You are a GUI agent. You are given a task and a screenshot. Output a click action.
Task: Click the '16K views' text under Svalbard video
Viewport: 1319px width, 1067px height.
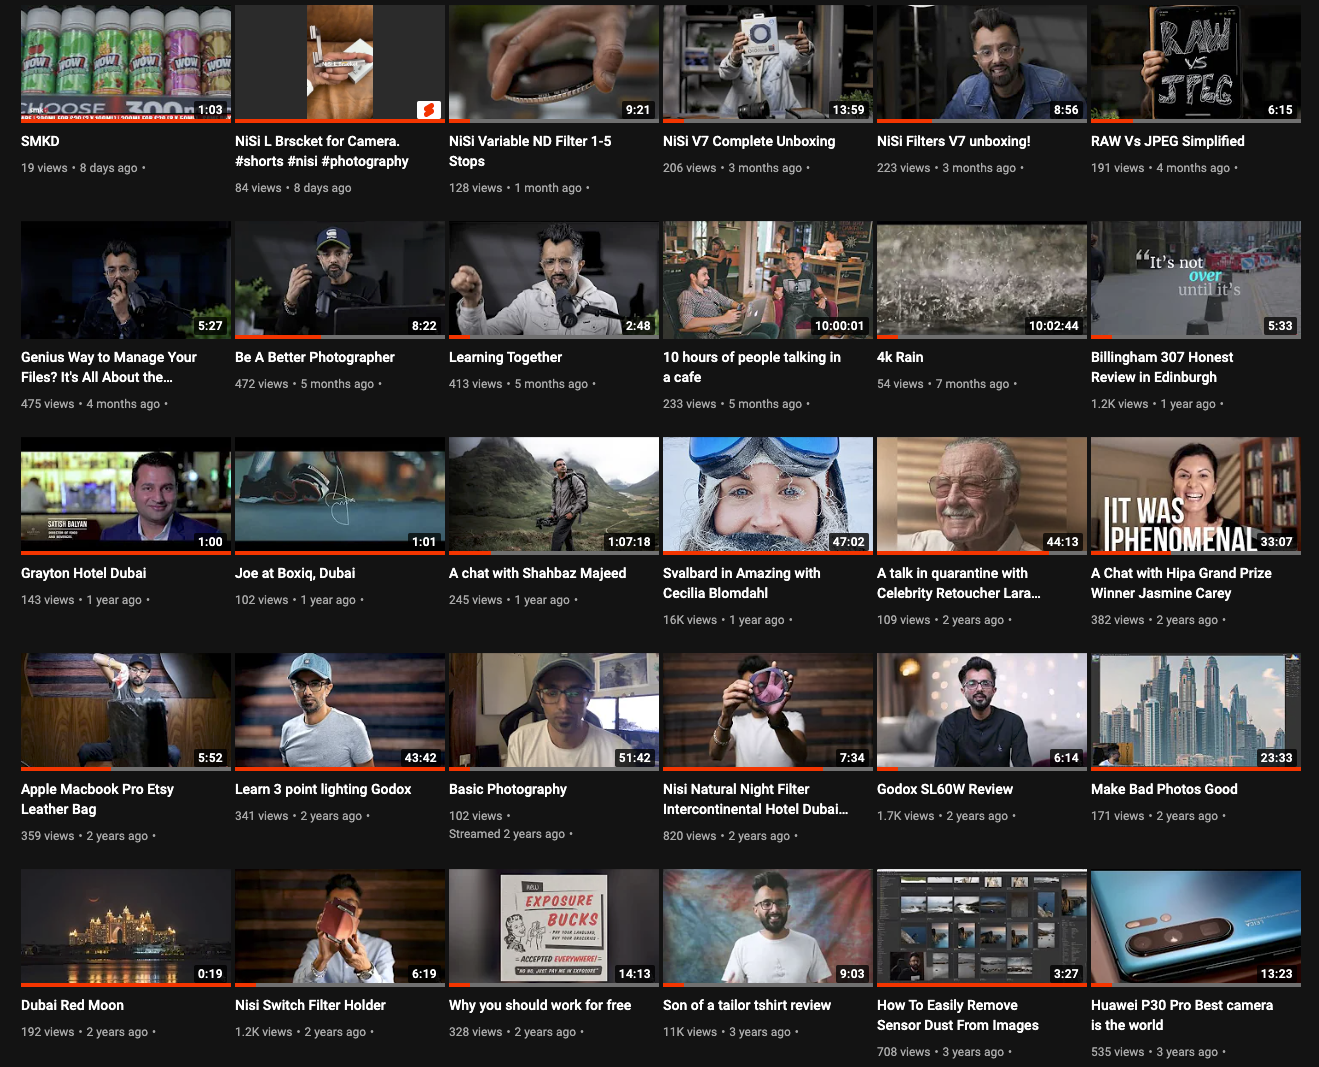pos(690,620)
